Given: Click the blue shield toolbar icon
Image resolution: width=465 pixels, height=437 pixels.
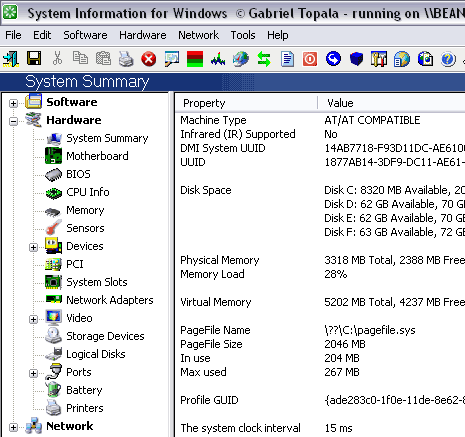Looking at the screenshot, I should (x=356, y=59).
